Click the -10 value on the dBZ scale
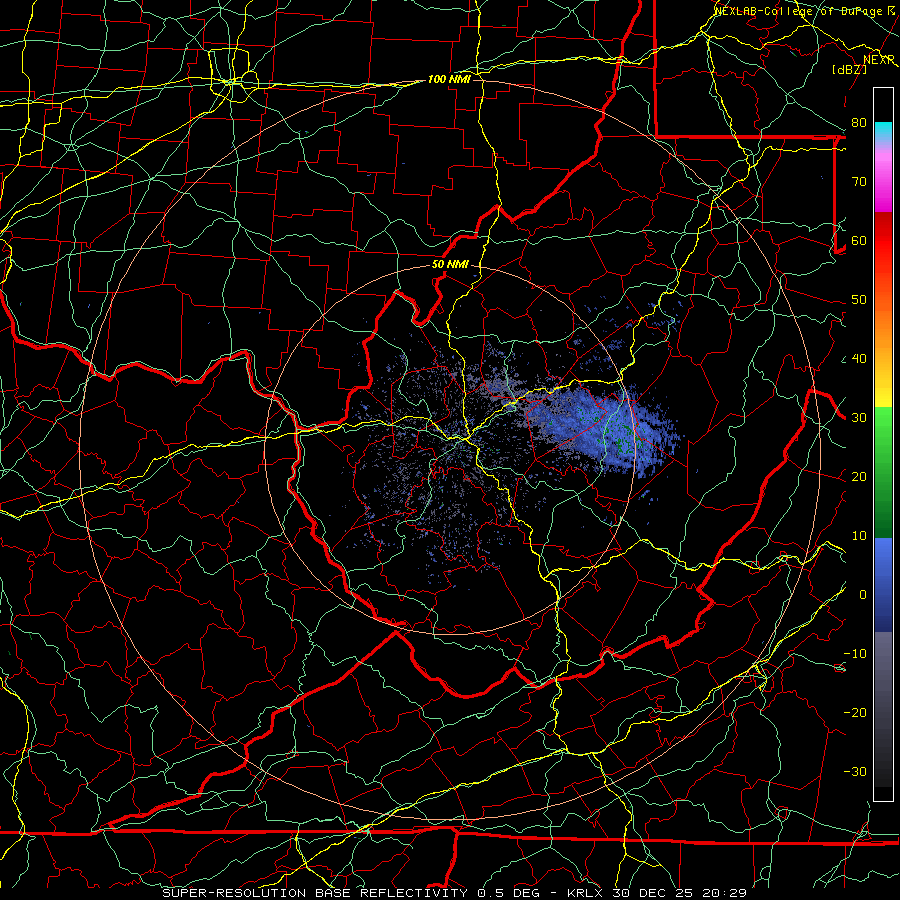 [855, 654]
